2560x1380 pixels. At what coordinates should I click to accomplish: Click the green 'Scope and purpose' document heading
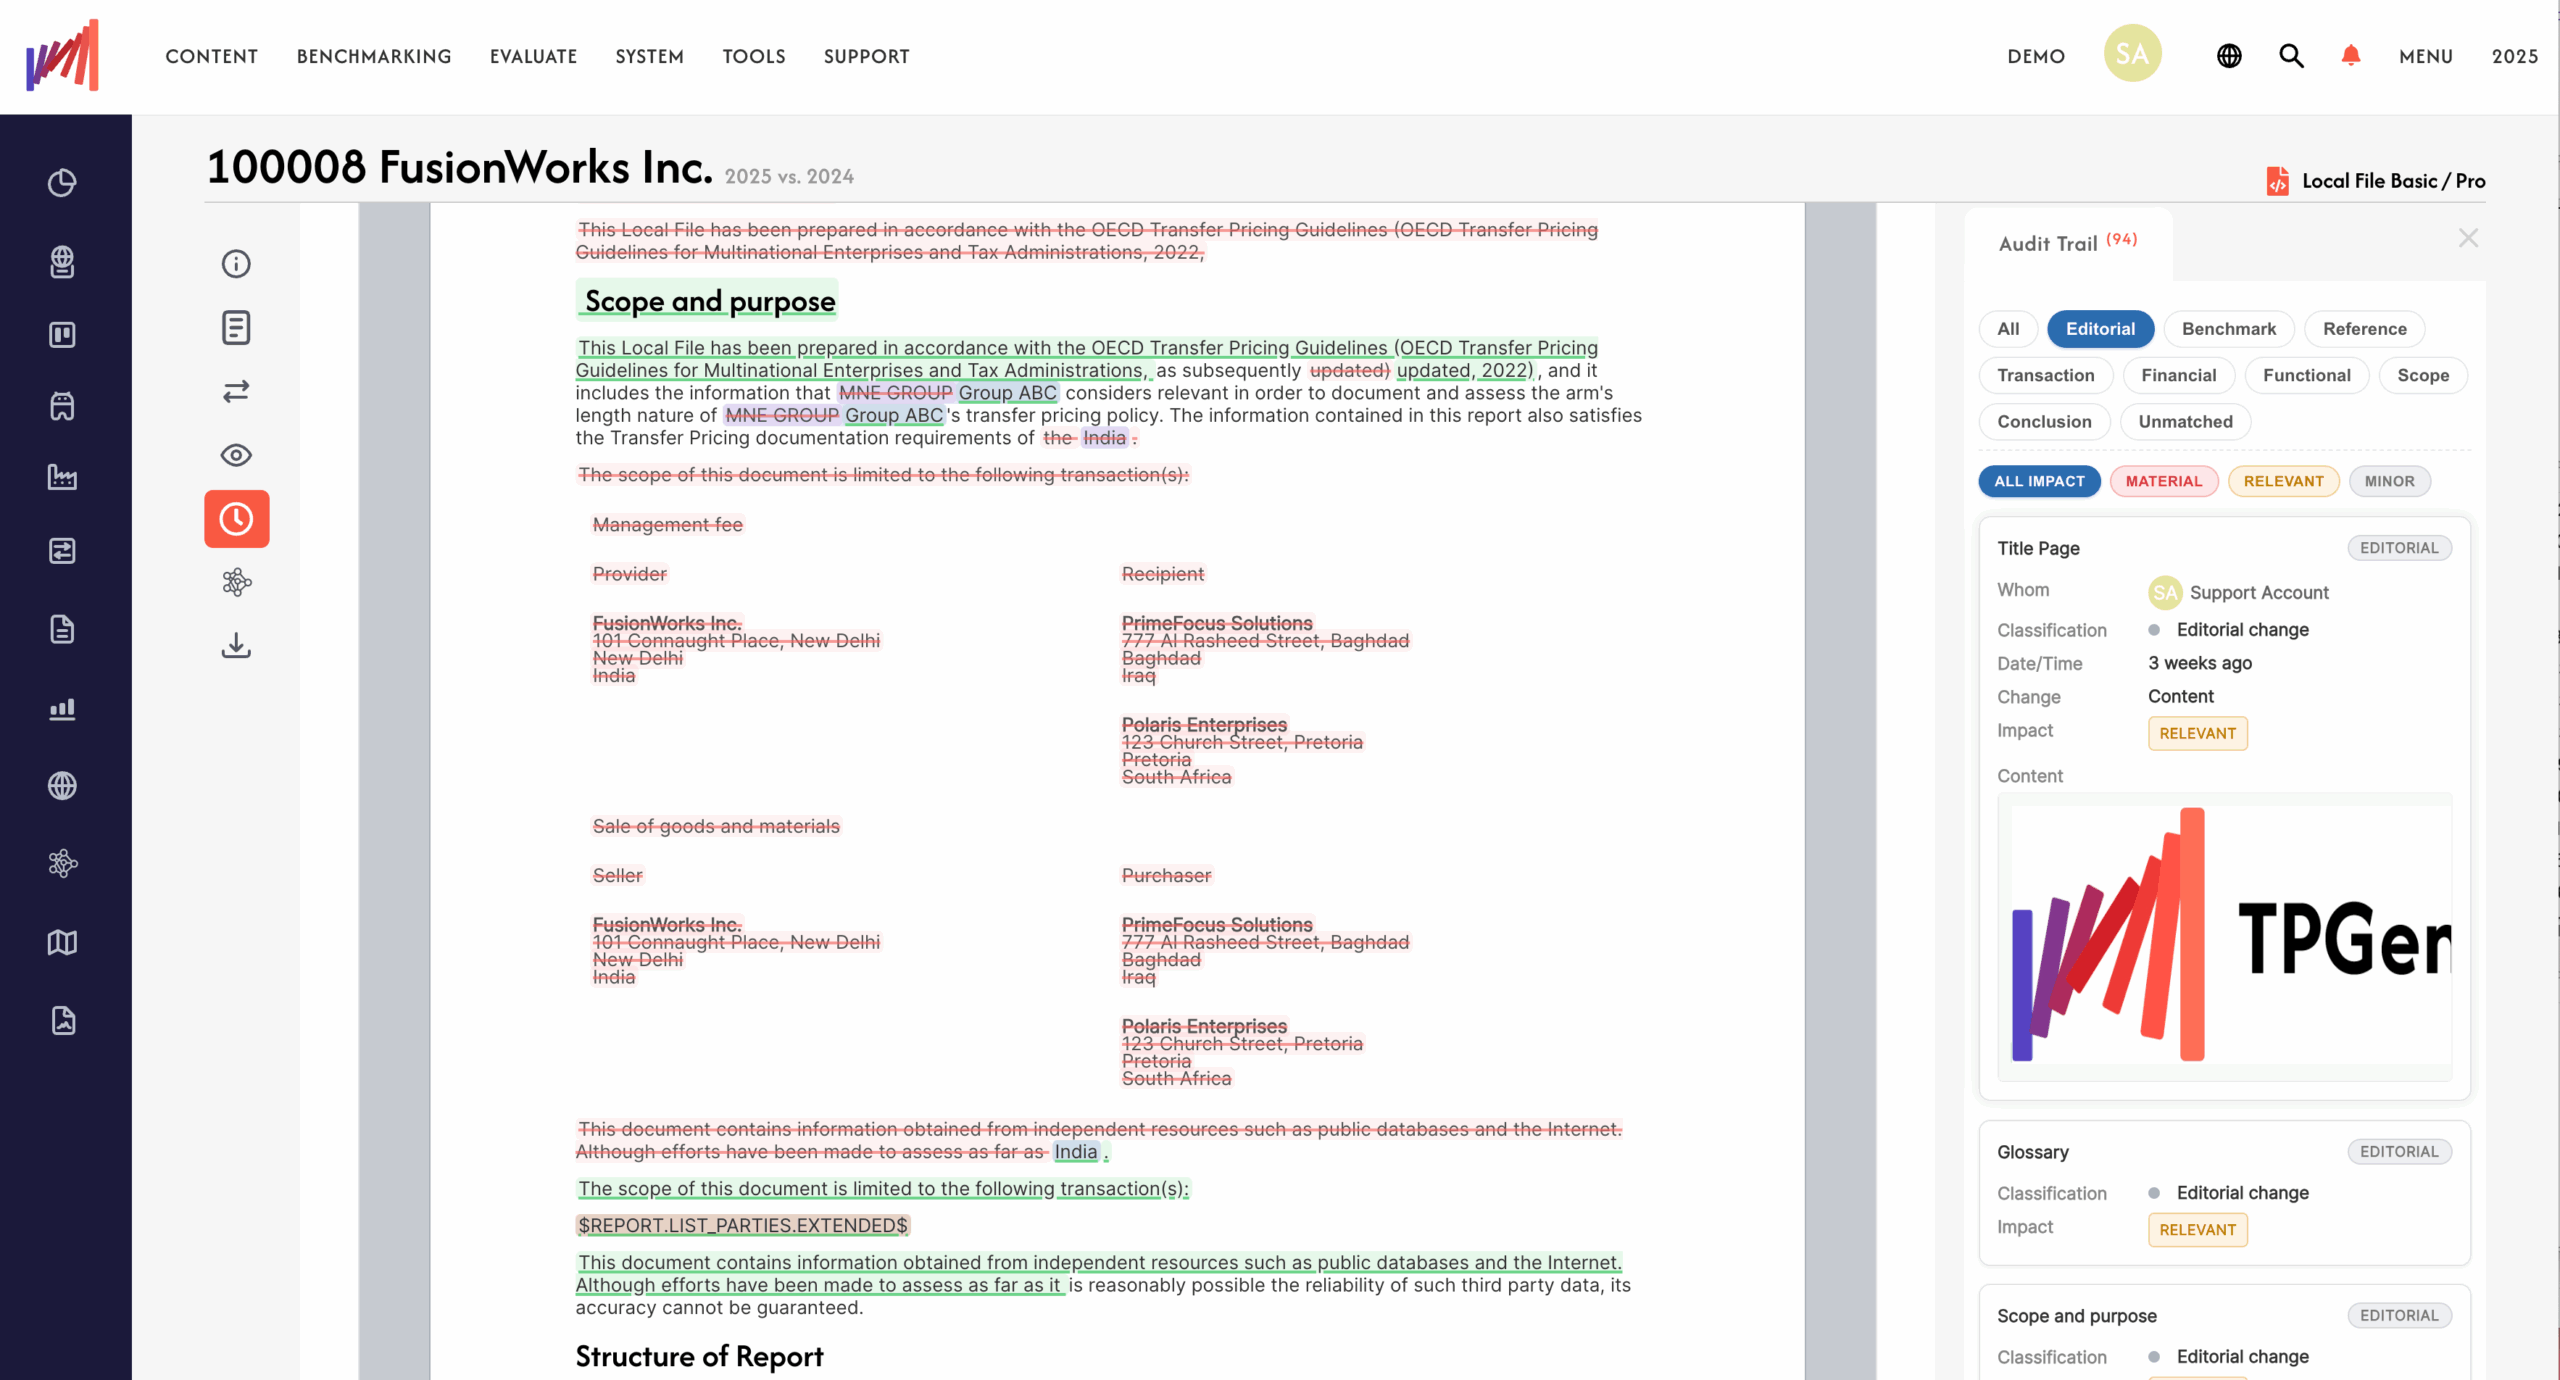click(x=709, y=301)
